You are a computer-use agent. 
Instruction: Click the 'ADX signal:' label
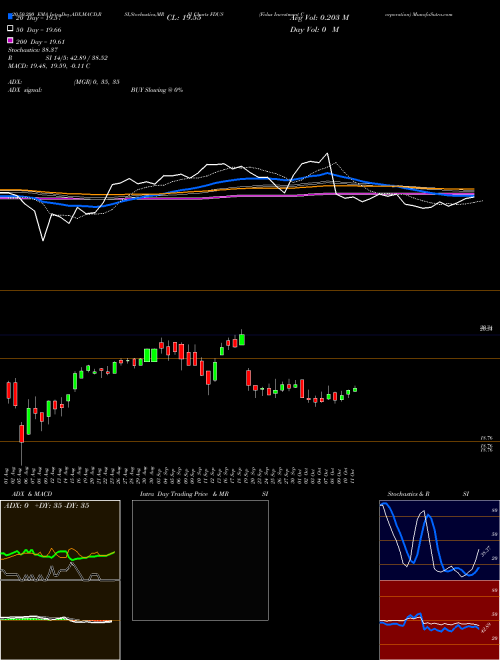pos(25,90)
